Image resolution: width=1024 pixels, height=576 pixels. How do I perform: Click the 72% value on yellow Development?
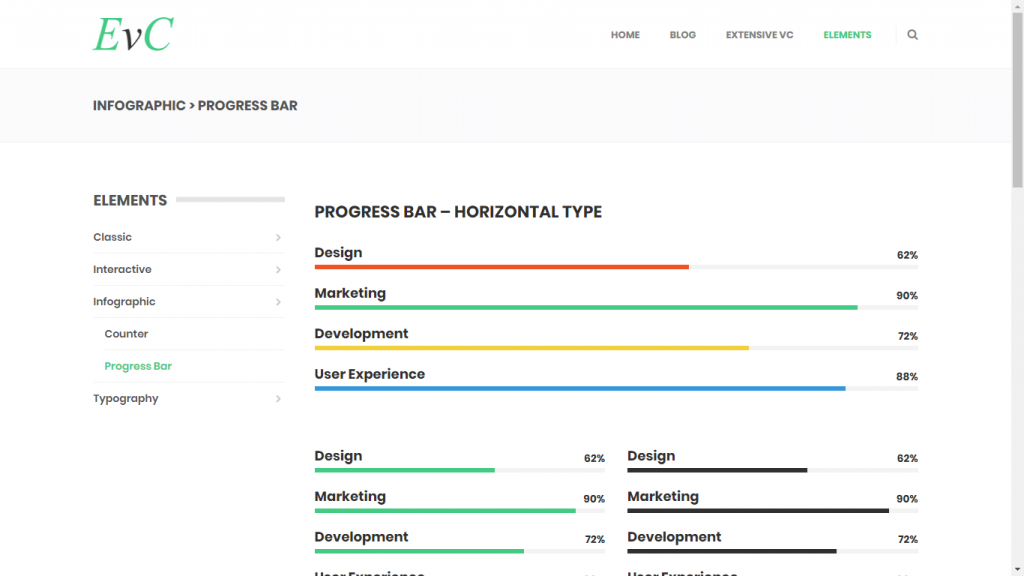(908, 336)
